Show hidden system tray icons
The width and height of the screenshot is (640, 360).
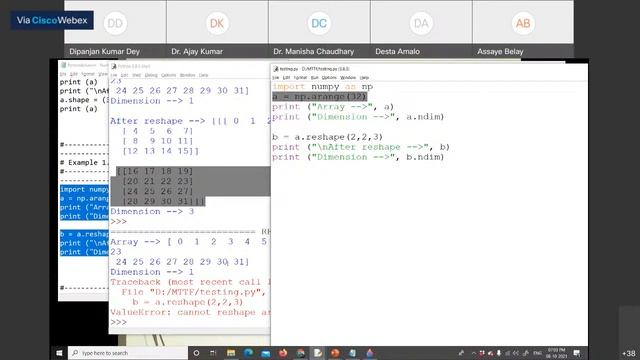click(x=473, y=353)
